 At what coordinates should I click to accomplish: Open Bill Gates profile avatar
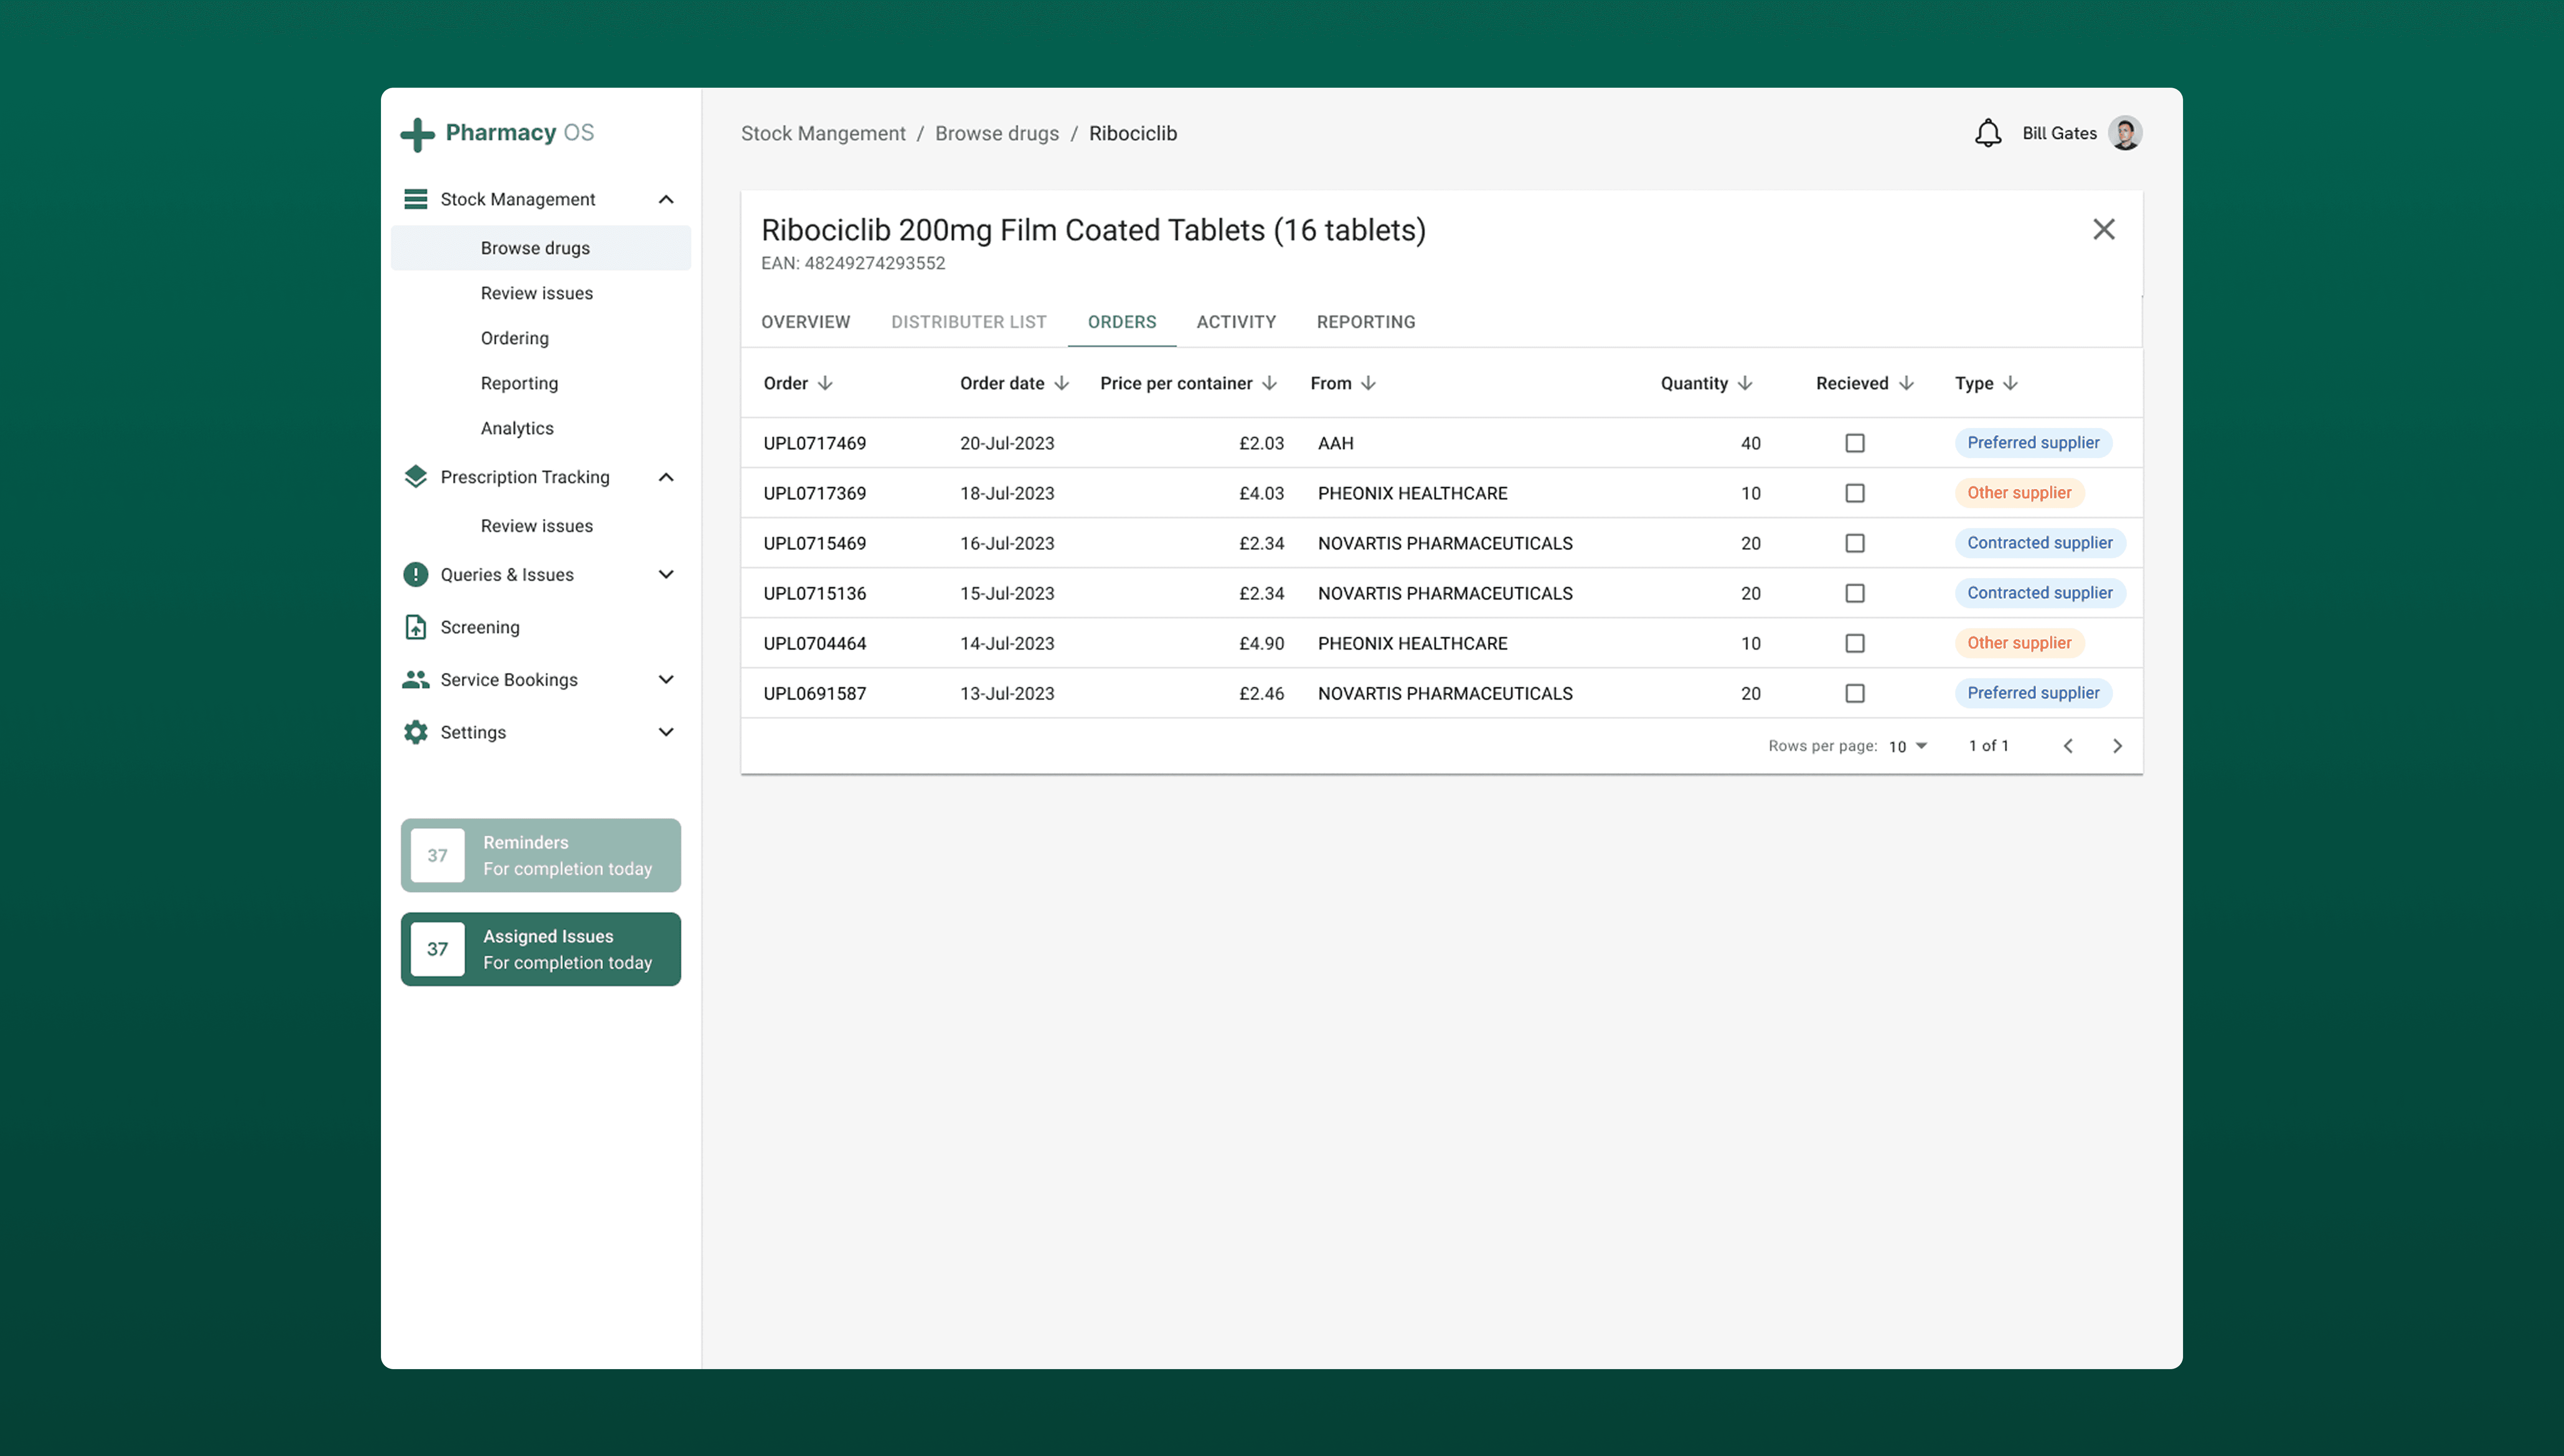click(2124, 133)
